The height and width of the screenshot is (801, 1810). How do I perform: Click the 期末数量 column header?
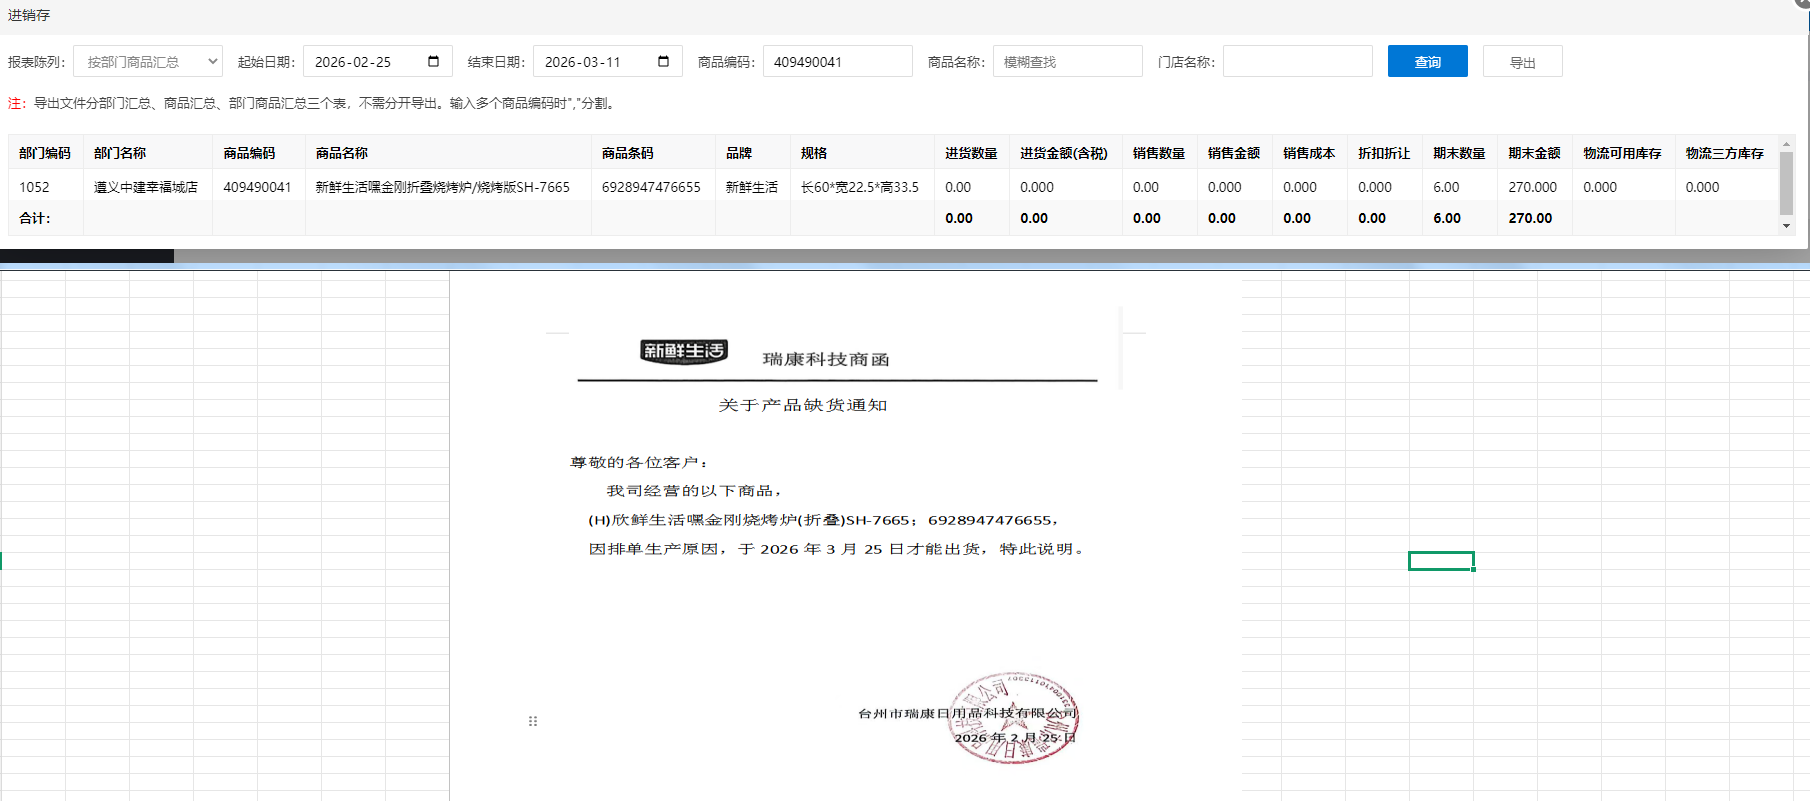(1458, 153)
